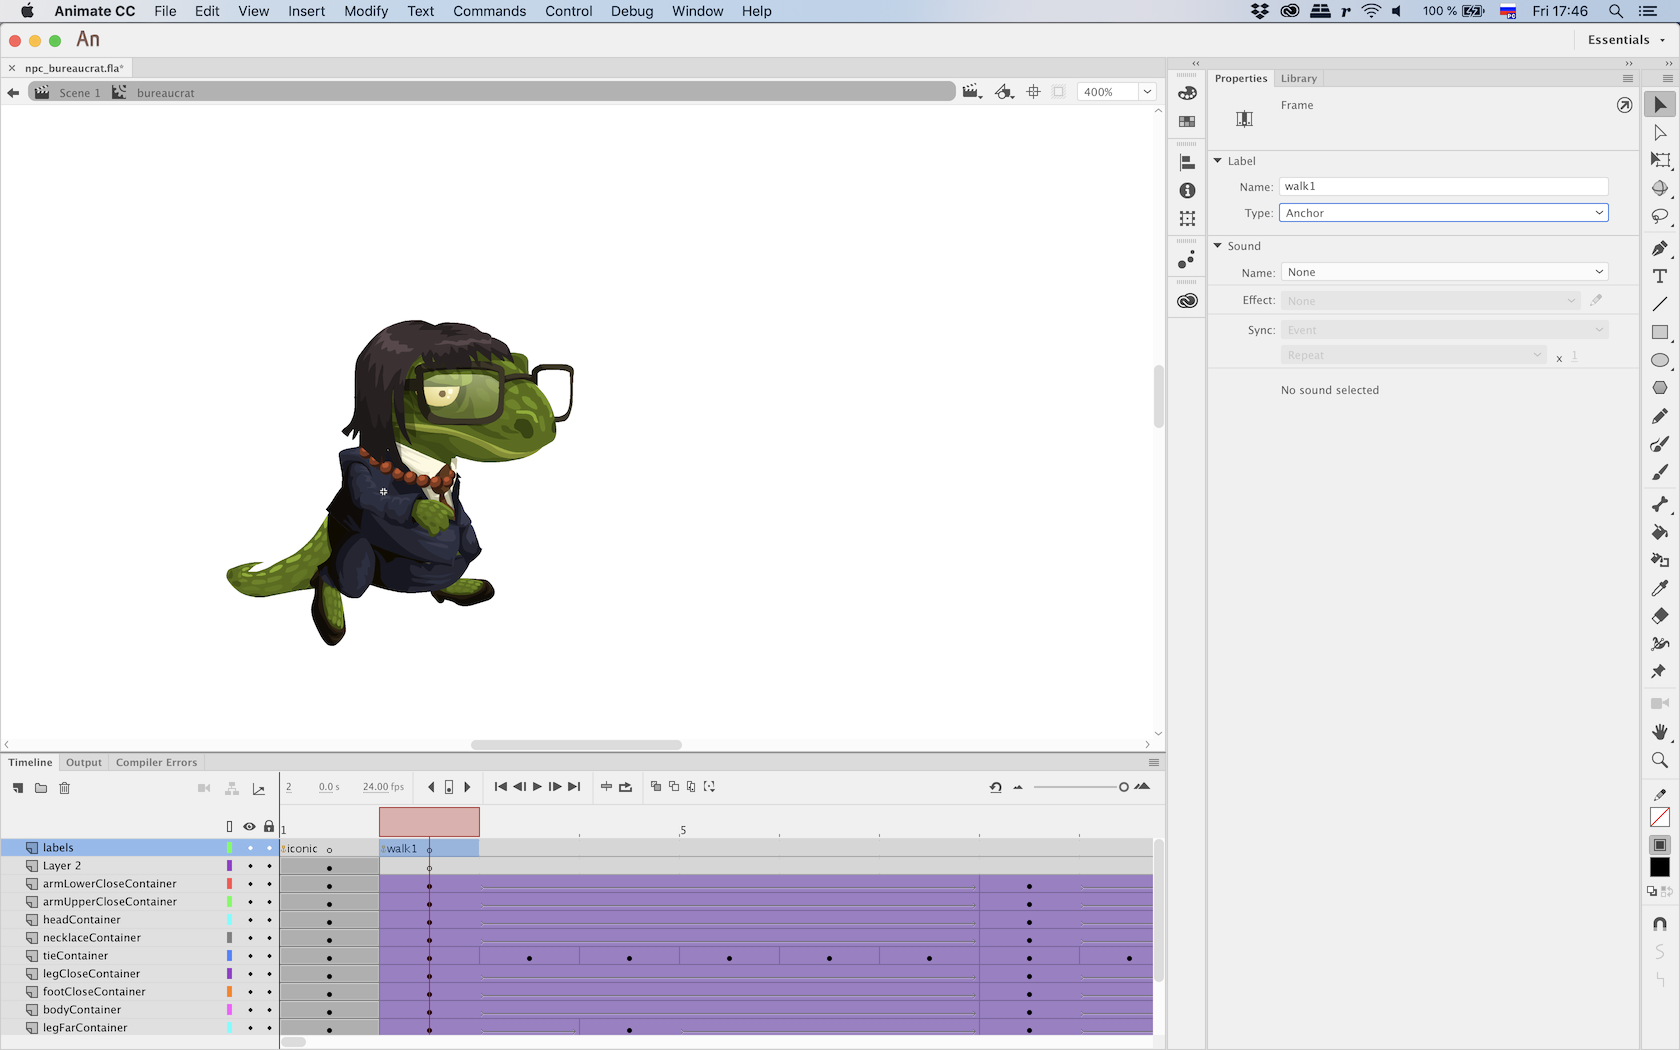Select the Text tool in the toolbar

pyautogui.click(x=1660, y=276)
